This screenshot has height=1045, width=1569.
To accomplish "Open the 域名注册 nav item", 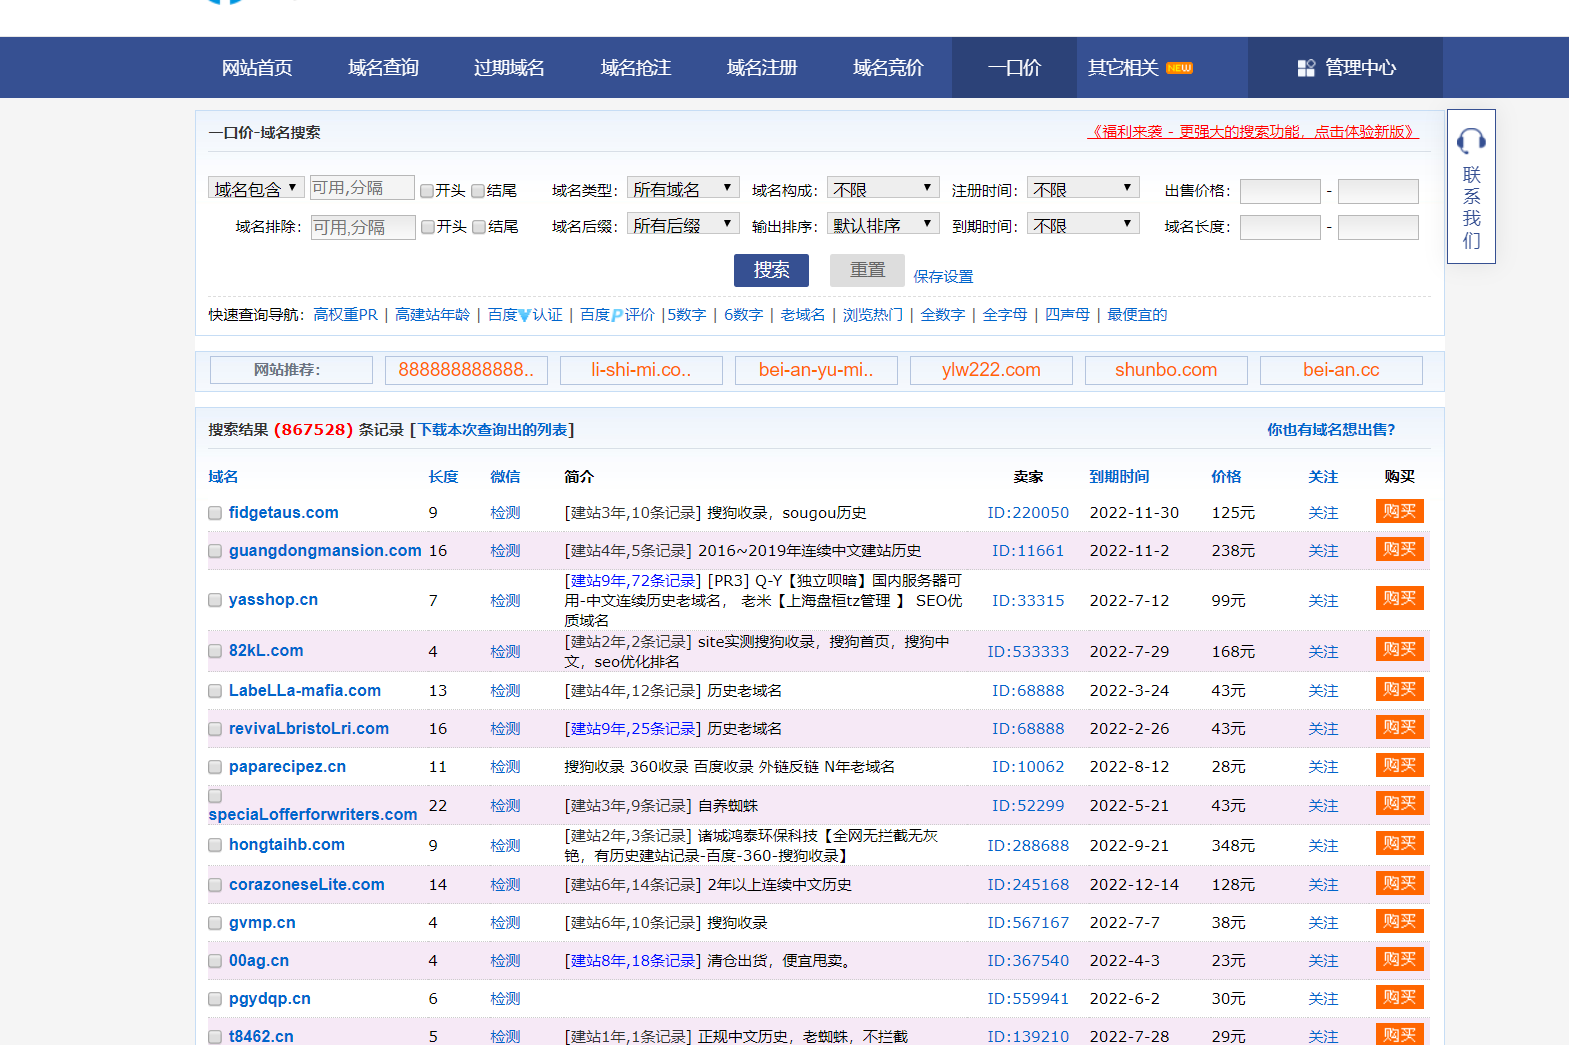I will point(762,68).
